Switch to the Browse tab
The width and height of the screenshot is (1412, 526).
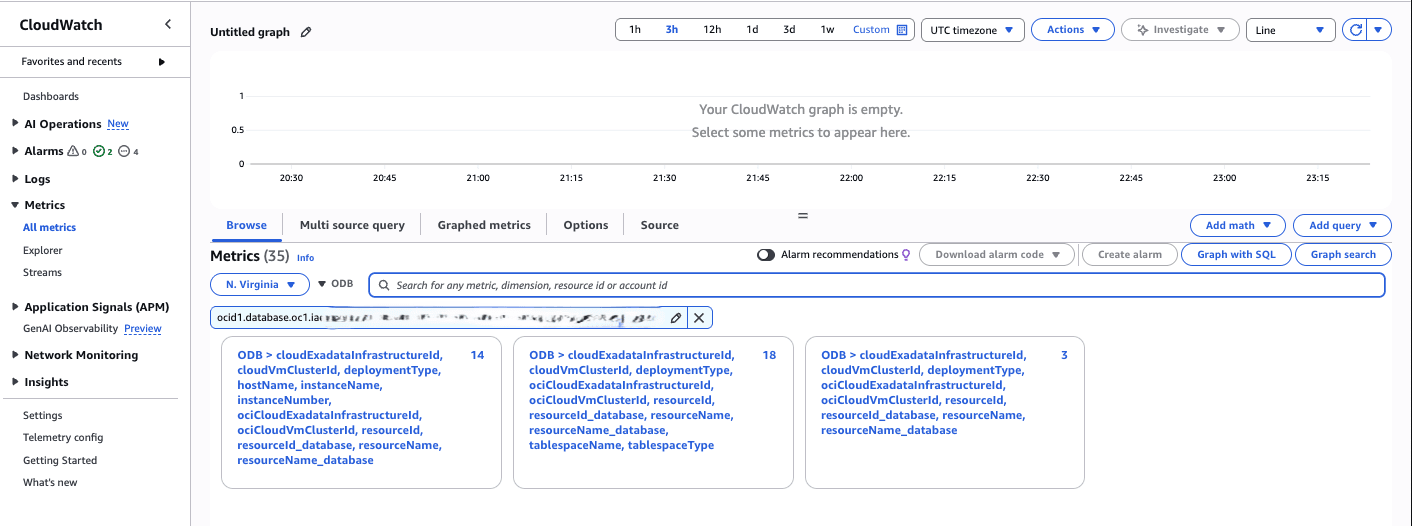pos(246,225)
